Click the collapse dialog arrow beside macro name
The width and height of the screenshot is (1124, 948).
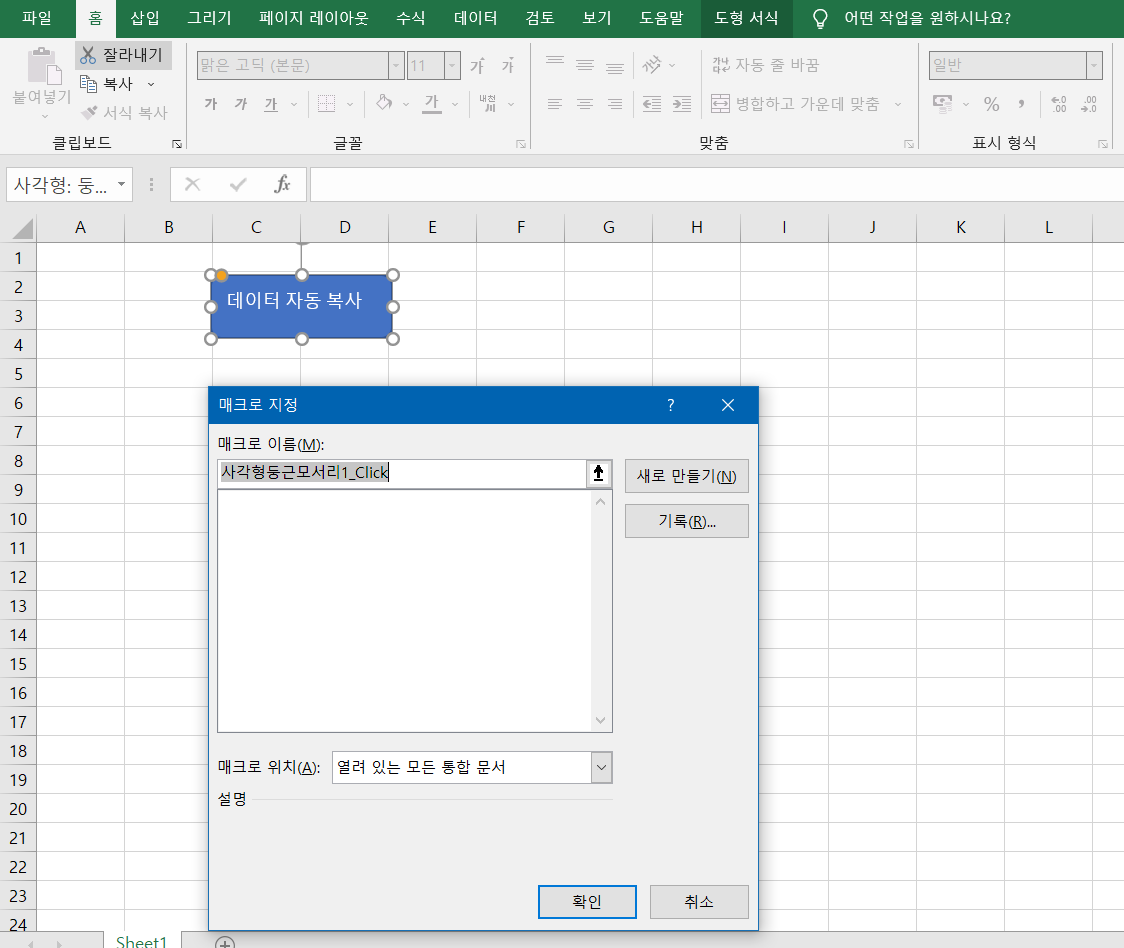(599, 474)
